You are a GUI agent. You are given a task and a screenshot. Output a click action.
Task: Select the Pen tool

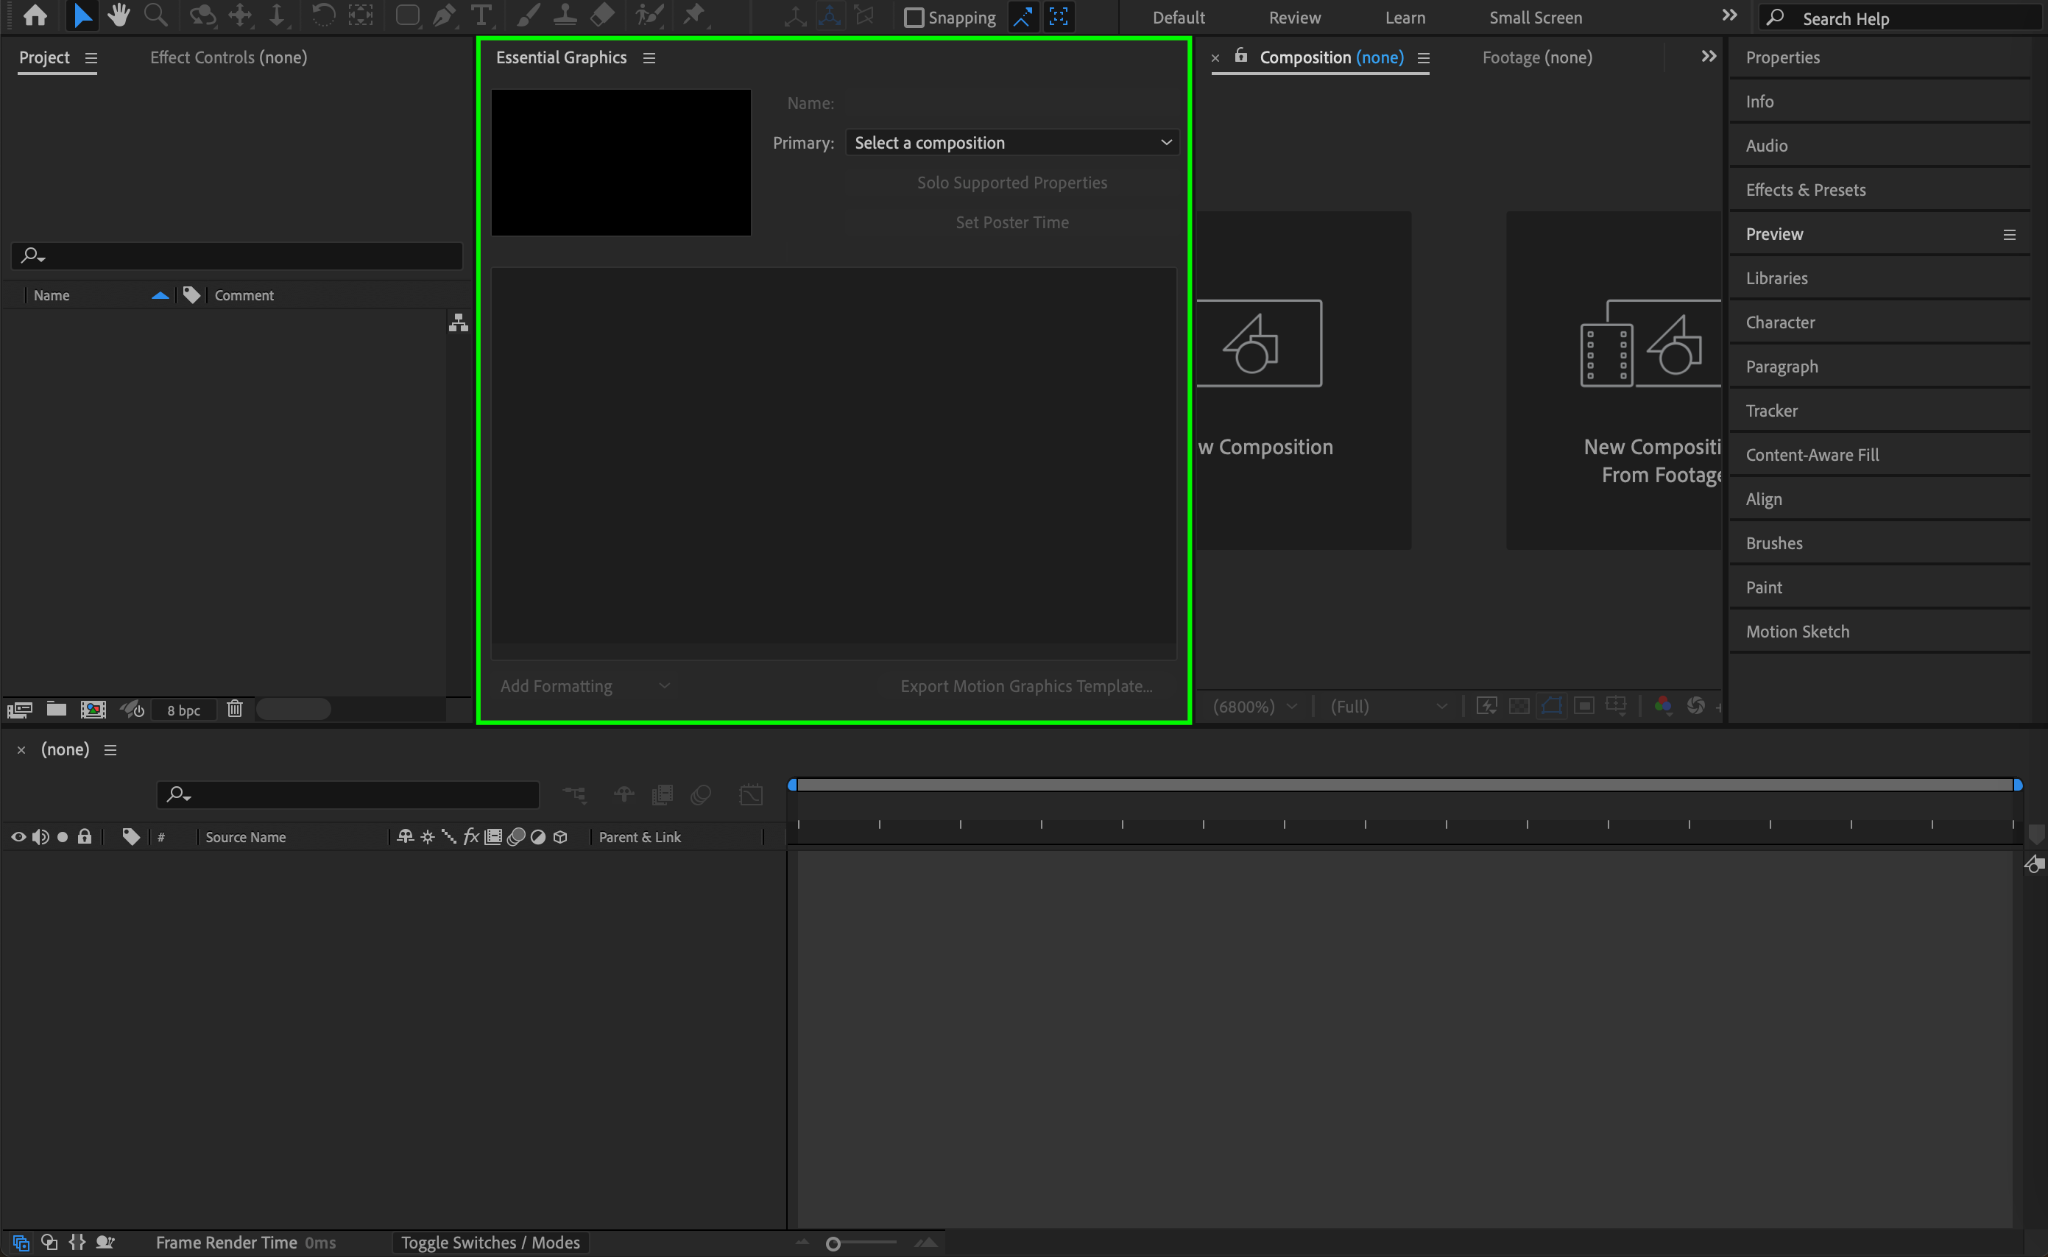click(444, 16)
